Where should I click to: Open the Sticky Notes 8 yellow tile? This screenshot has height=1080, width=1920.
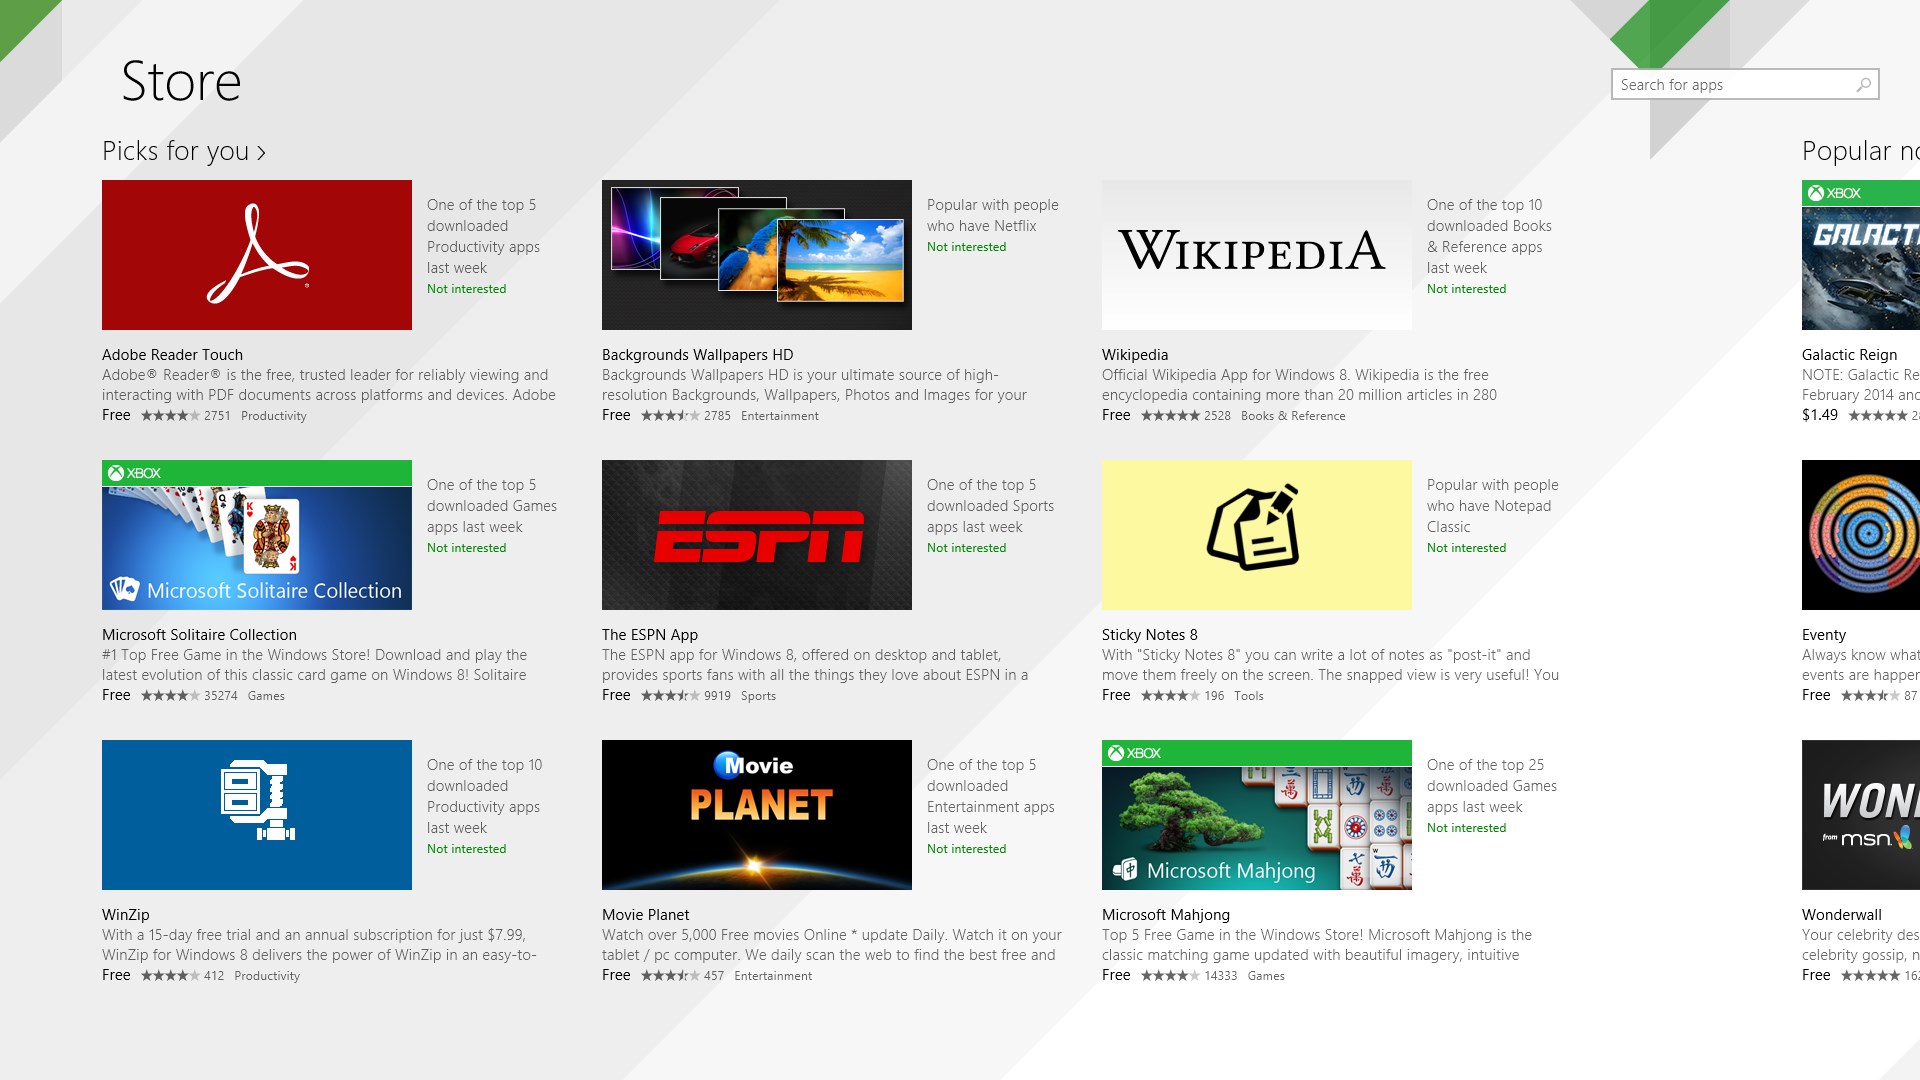tap(1257, 535)
